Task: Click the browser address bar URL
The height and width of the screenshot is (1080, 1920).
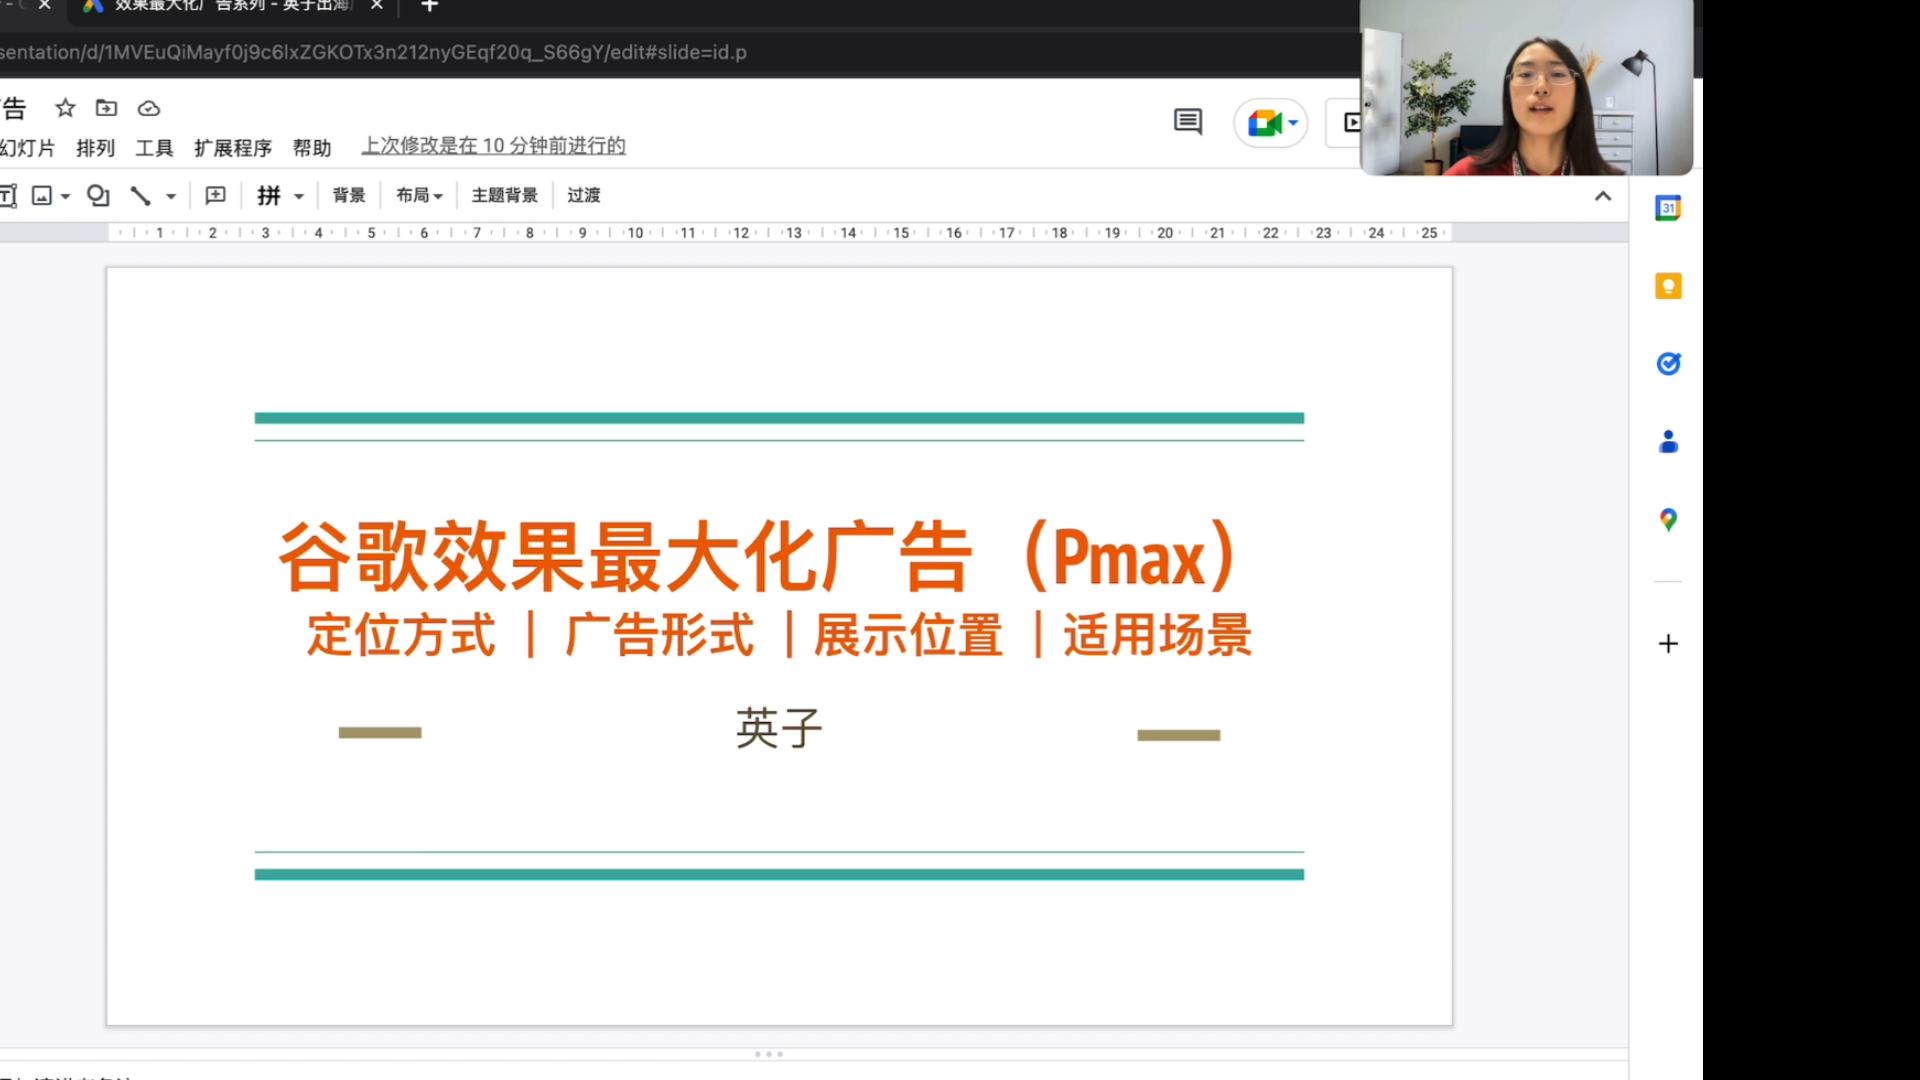Action: [373, 52]
